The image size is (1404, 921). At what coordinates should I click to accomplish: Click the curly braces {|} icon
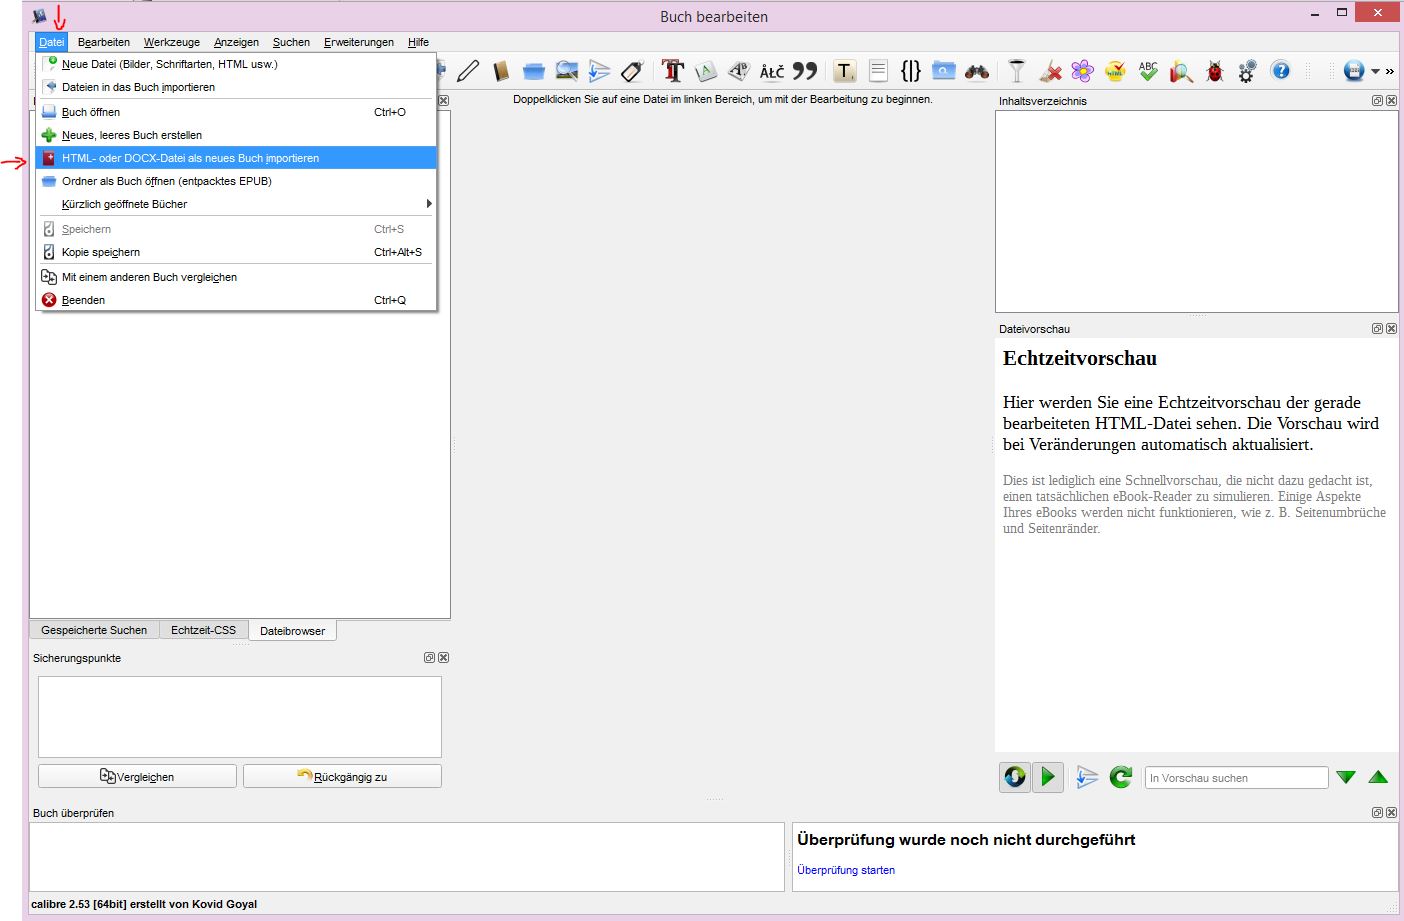tap(911, 71)
